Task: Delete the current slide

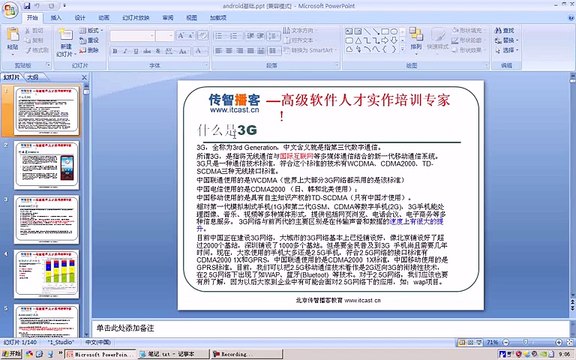Action: 89,50
